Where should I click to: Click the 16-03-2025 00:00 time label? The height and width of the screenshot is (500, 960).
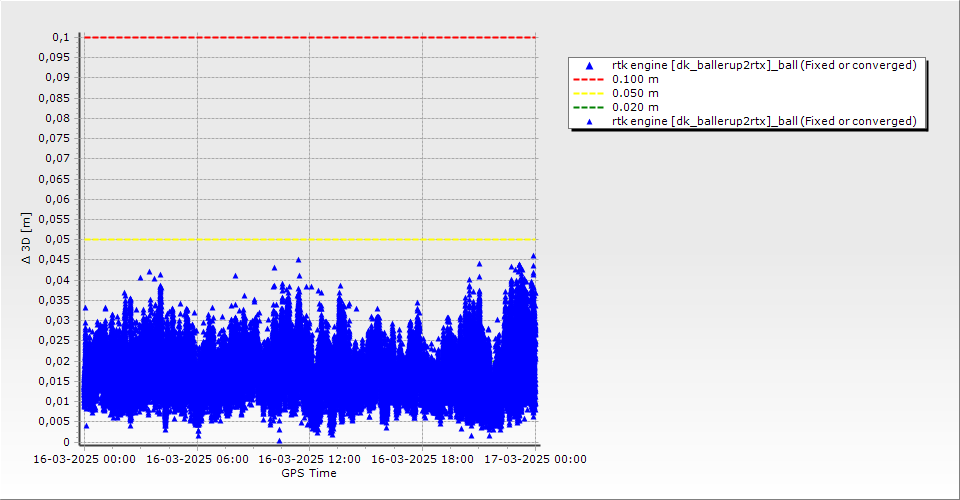(84, 459)
